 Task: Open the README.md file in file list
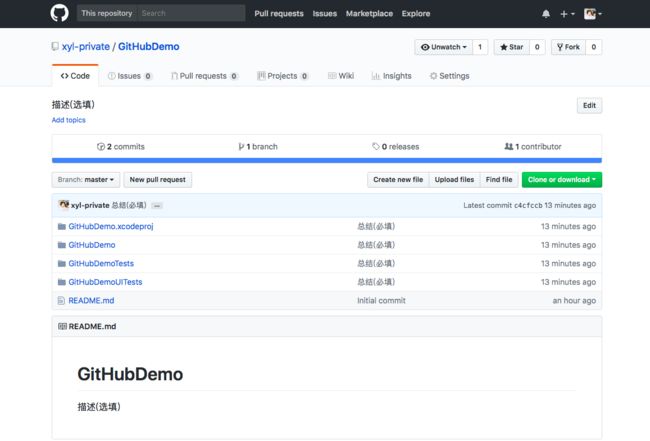coord(91,300)
